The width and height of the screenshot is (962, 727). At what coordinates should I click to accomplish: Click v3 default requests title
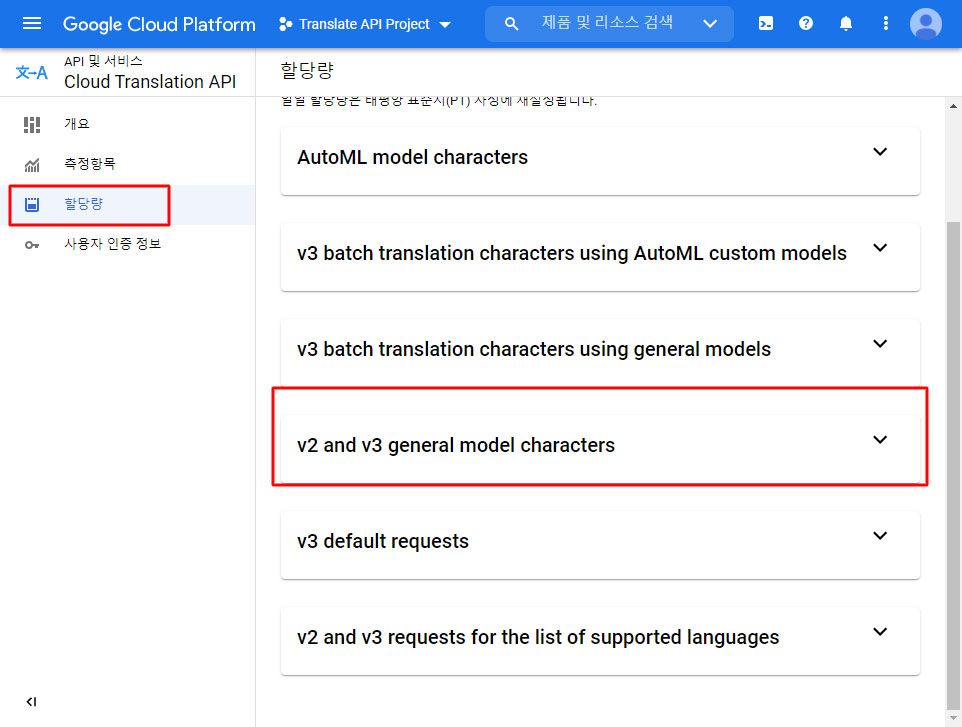point(383,541)
